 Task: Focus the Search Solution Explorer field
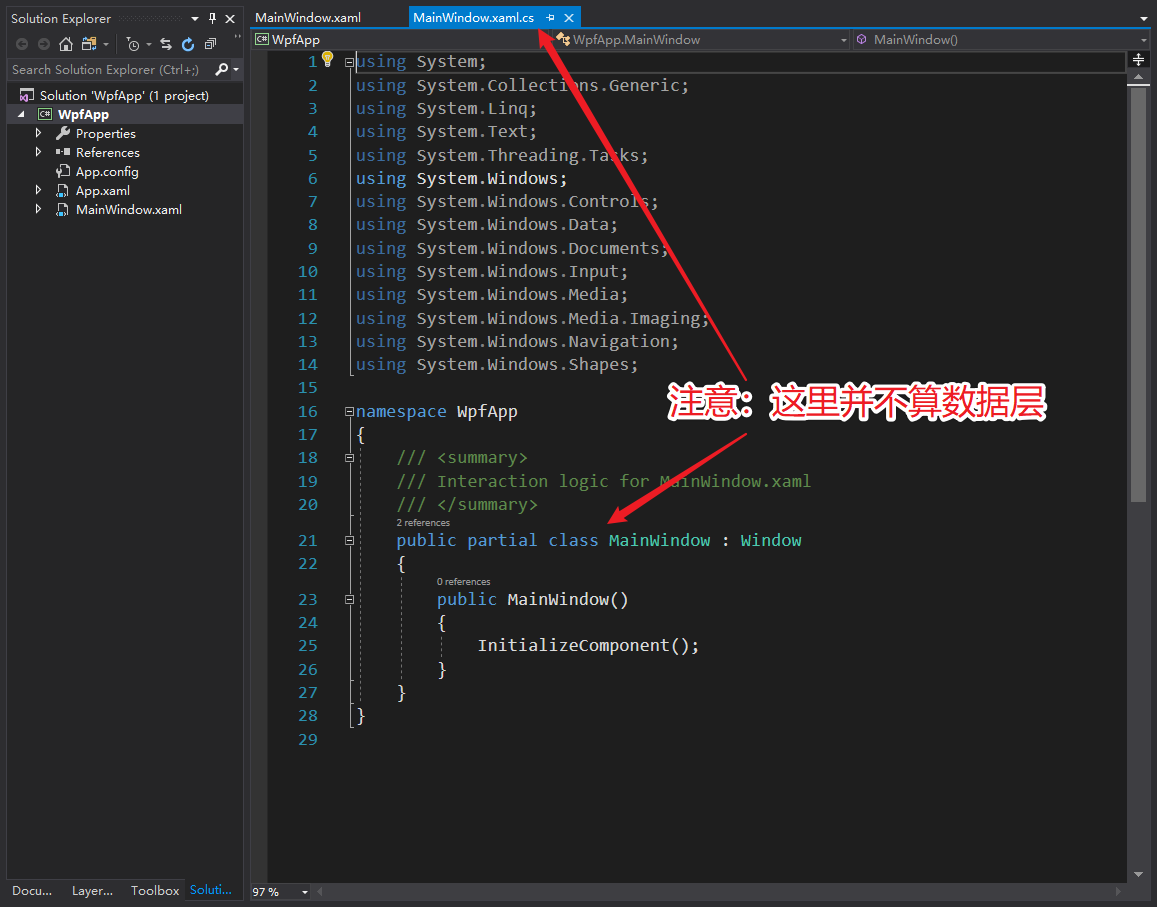(108, 69)
